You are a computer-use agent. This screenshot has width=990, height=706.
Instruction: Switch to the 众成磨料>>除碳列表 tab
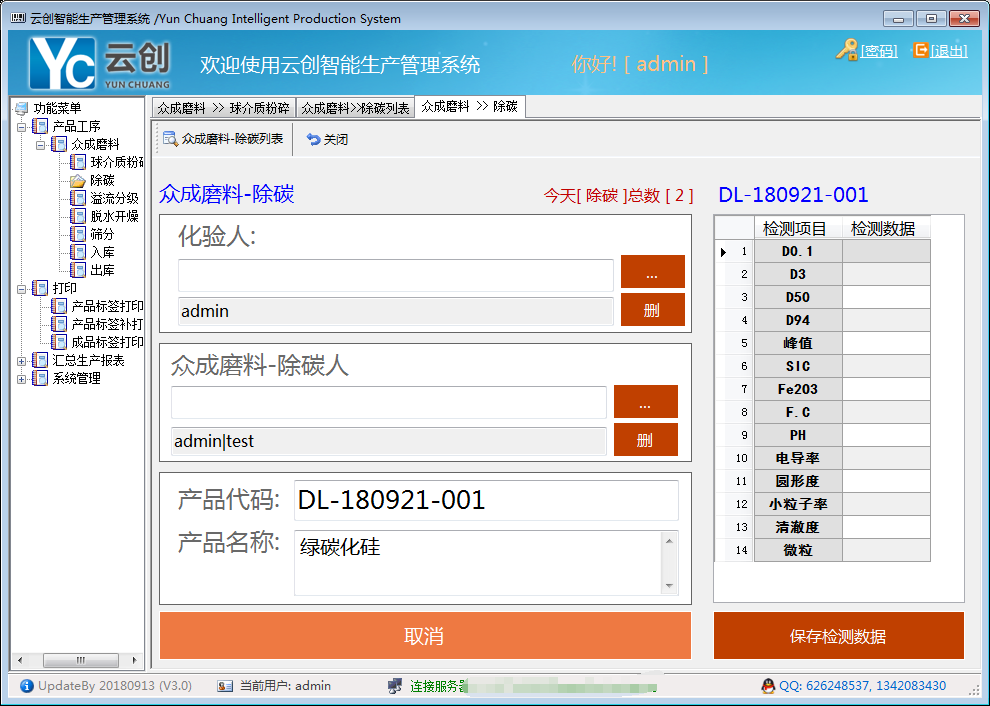[355, 108]
